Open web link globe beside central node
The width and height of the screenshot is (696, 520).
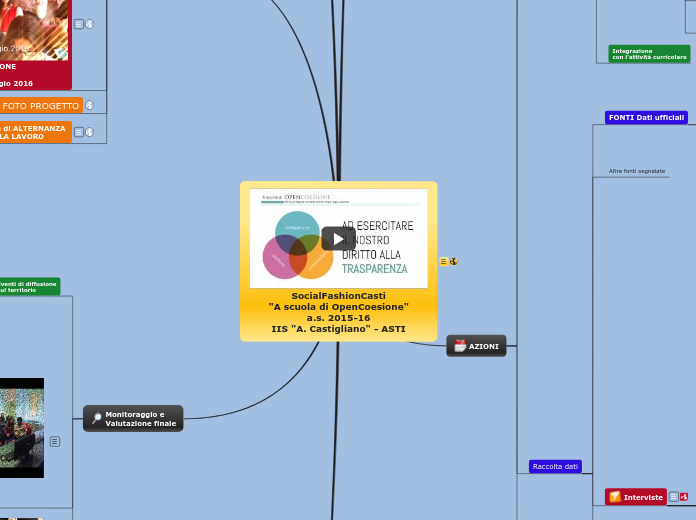[453, 262]
